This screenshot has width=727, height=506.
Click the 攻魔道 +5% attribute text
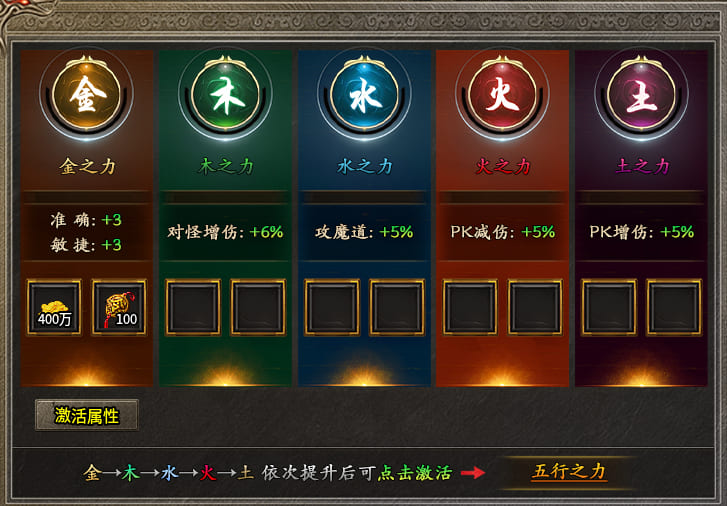click(x=364, y=232)
